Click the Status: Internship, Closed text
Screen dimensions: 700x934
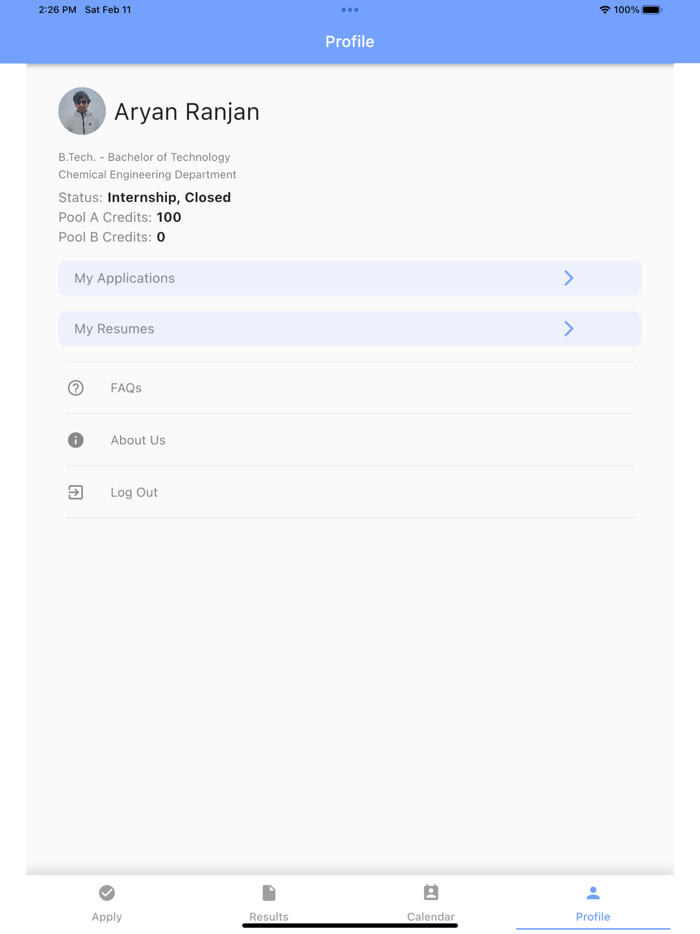click(x=145, y=197)
